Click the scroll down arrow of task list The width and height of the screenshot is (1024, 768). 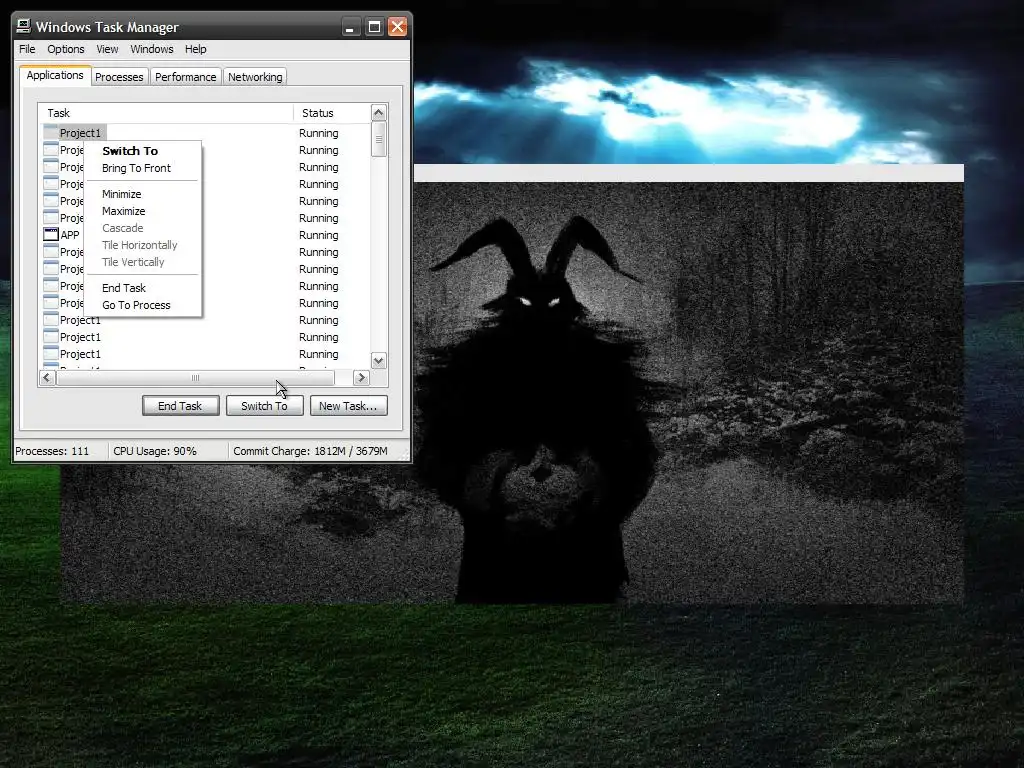pos(379,360)
